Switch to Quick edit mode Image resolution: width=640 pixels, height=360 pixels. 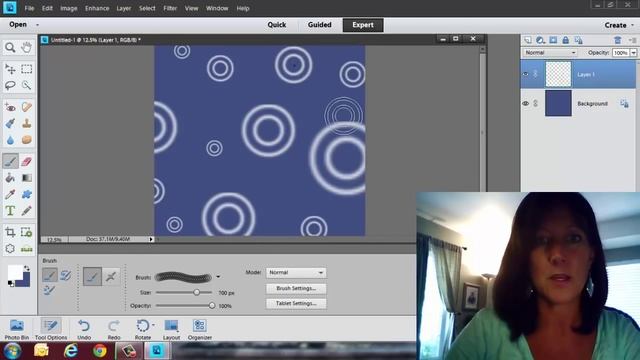coord(276,25)
